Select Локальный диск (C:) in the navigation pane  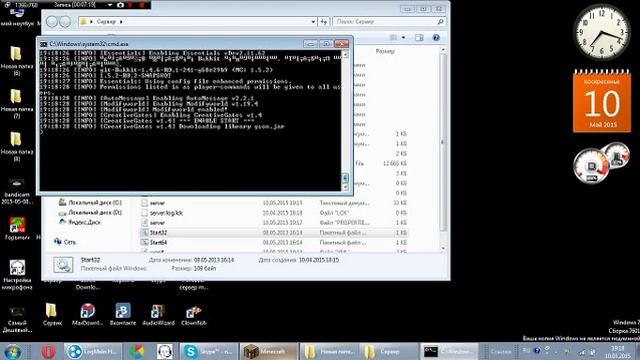click(90, 202)
